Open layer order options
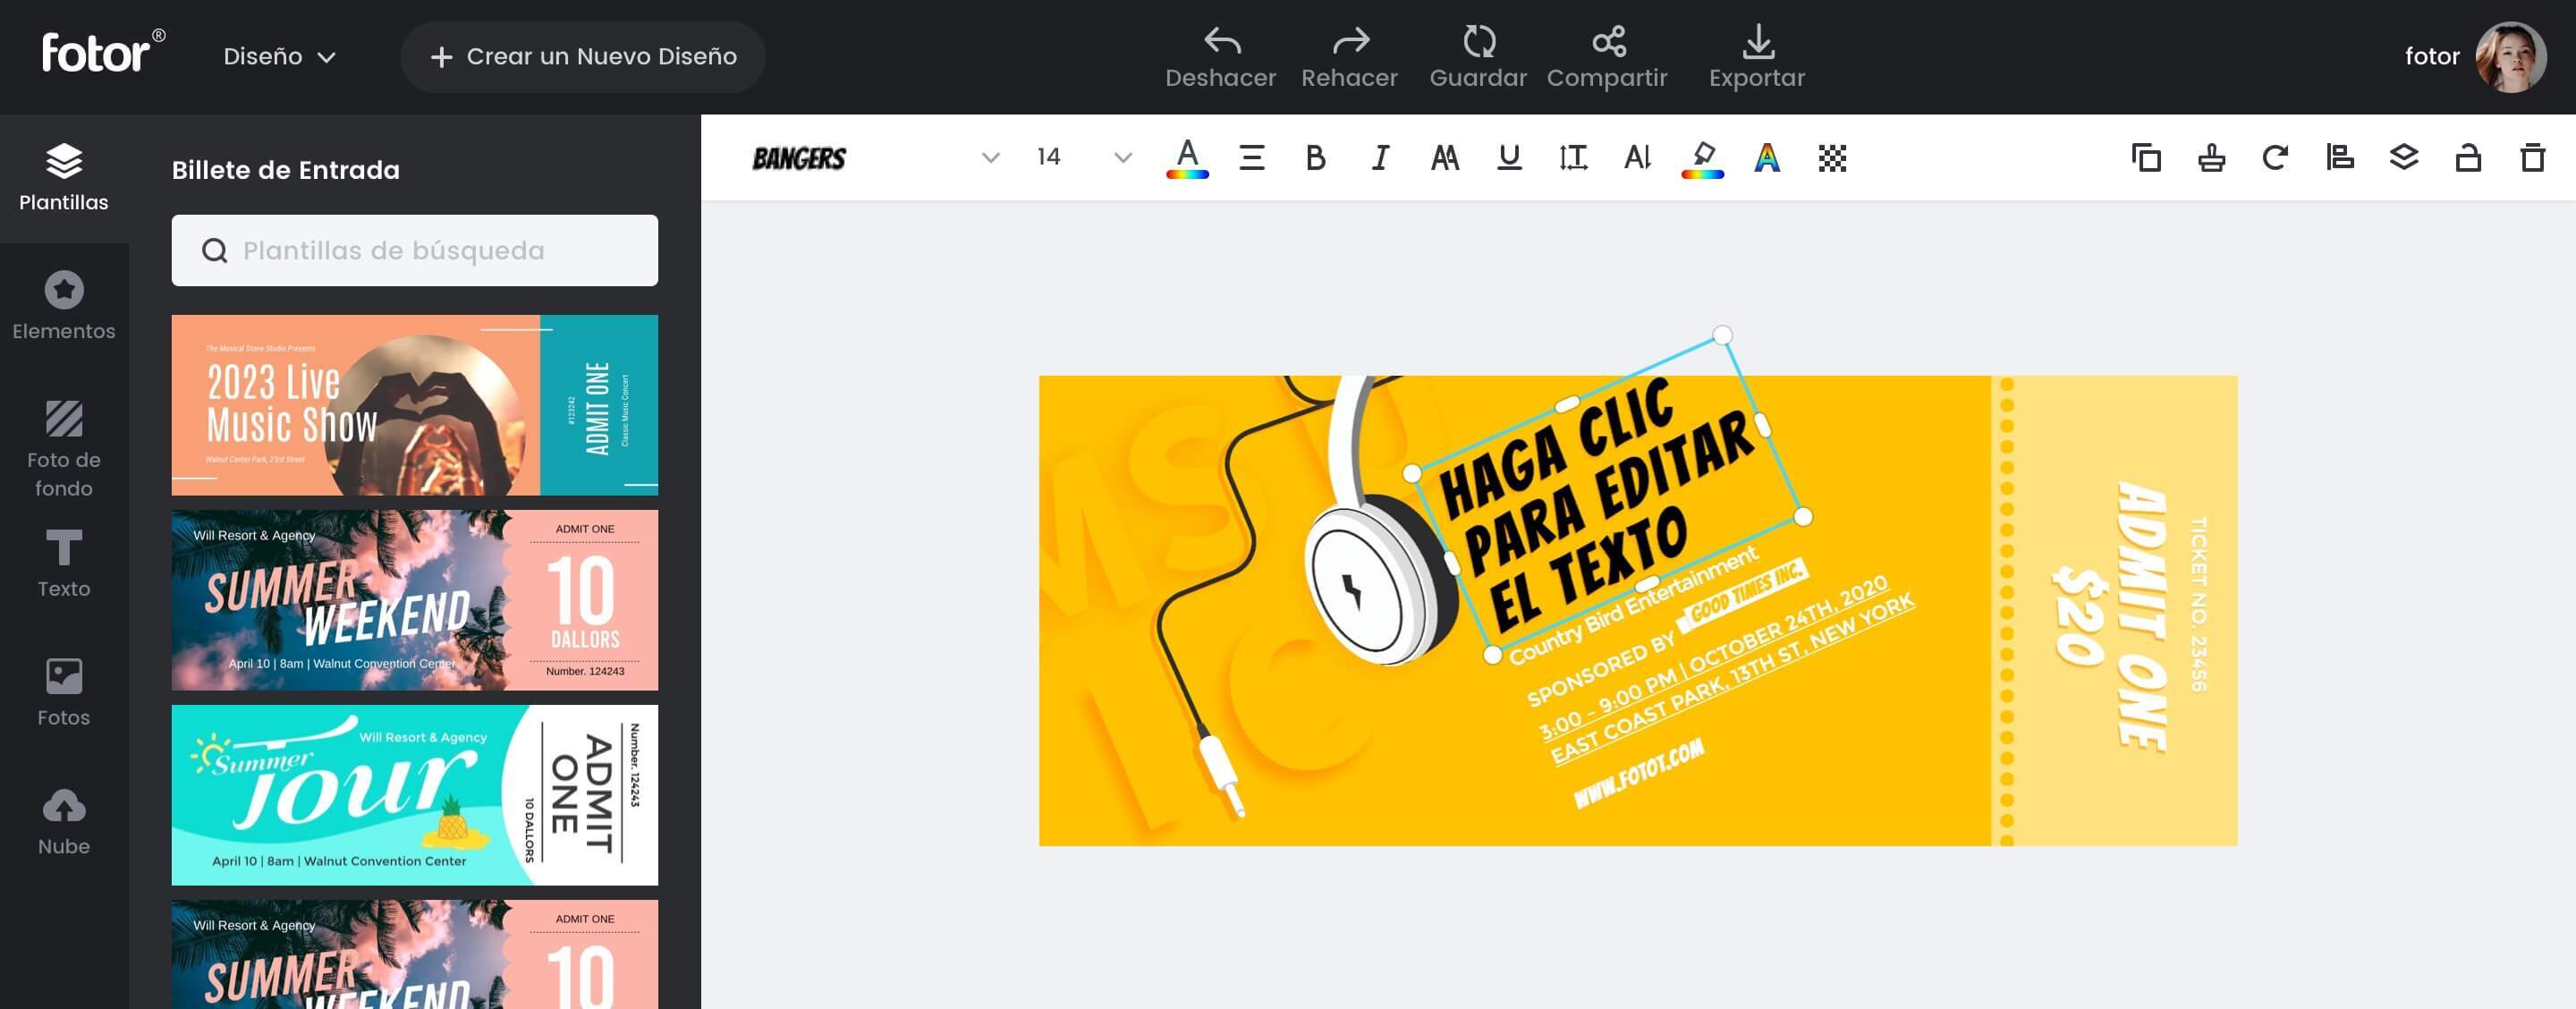The height and width of the screenshot is (1009, 2576). click(2404, 158)
